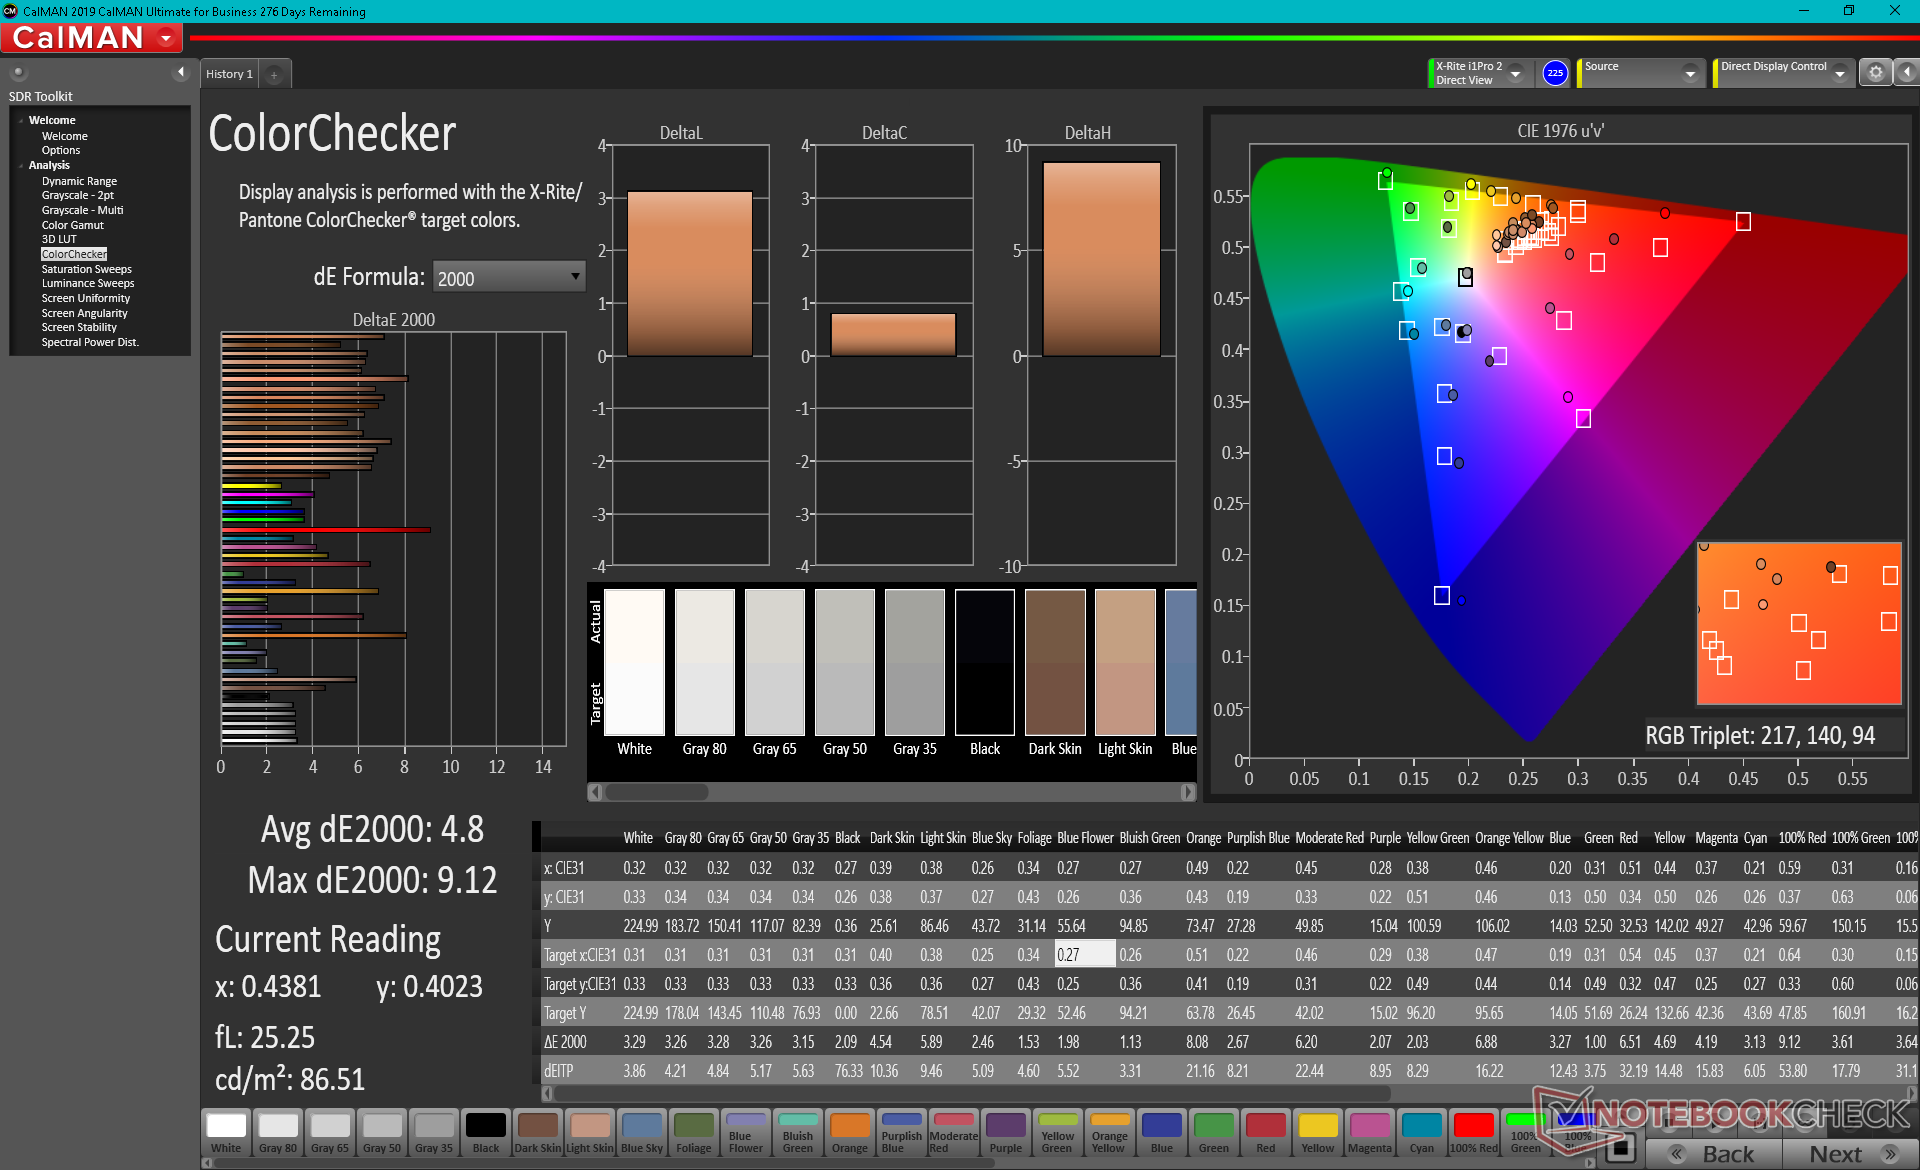1920x1170 pixels.
Task: Collapse the SDR Toolkit sidebar arrow
Action: tap(181, 72)
